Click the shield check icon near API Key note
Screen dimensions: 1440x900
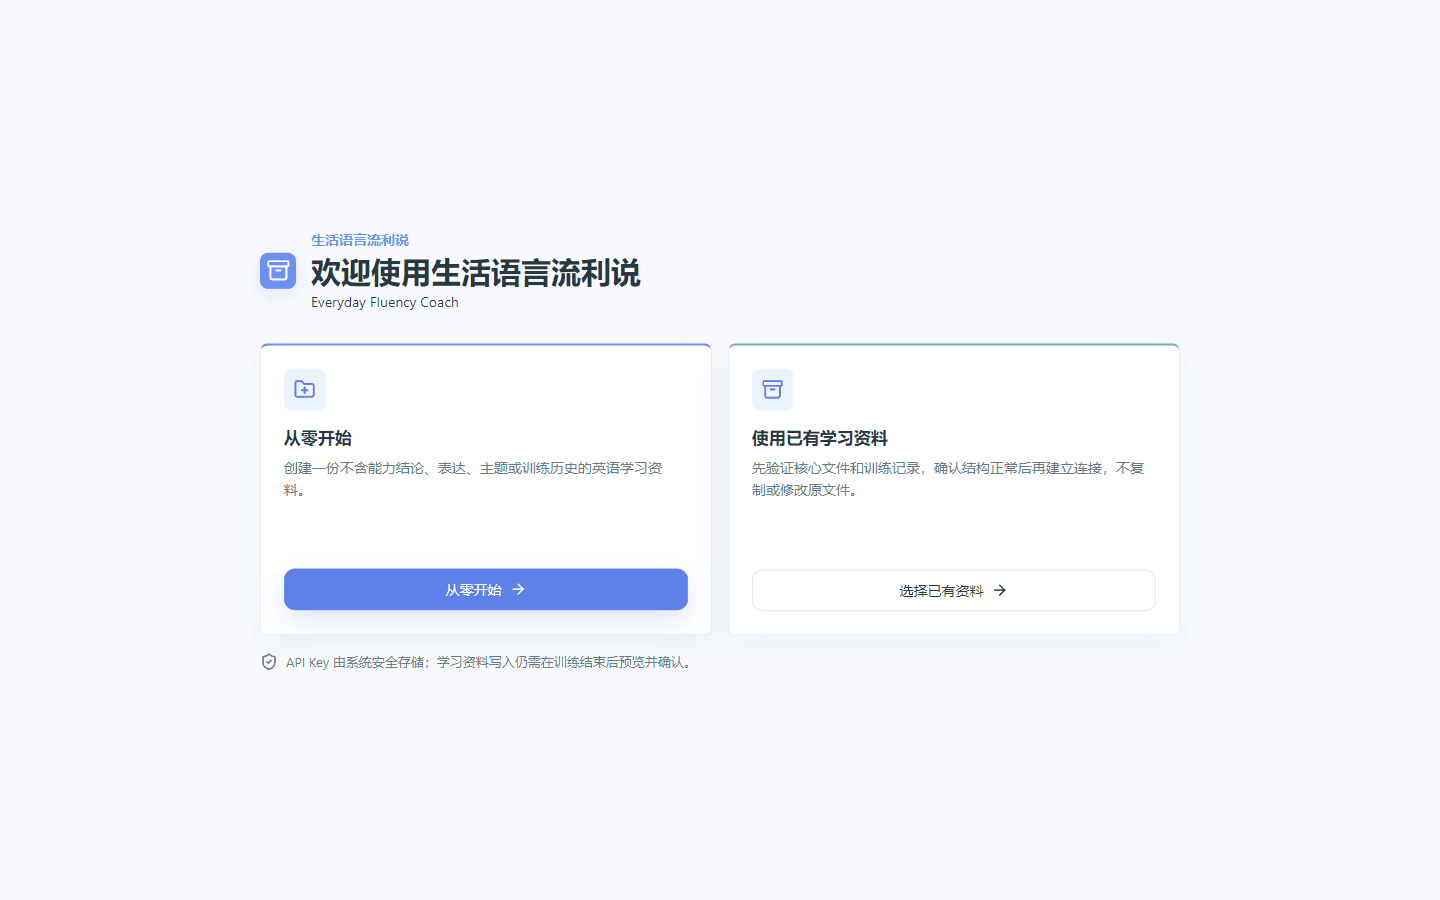click(269, 662)
